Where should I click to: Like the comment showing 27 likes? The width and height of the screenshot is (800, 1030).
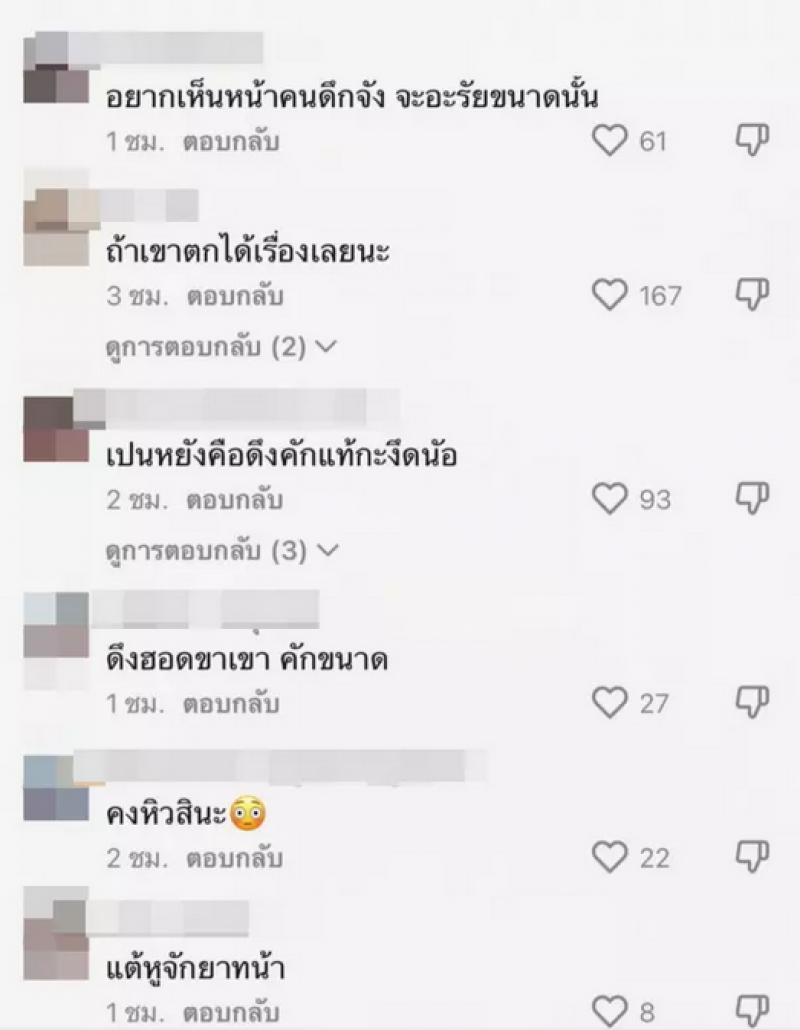tap(610, 703)
